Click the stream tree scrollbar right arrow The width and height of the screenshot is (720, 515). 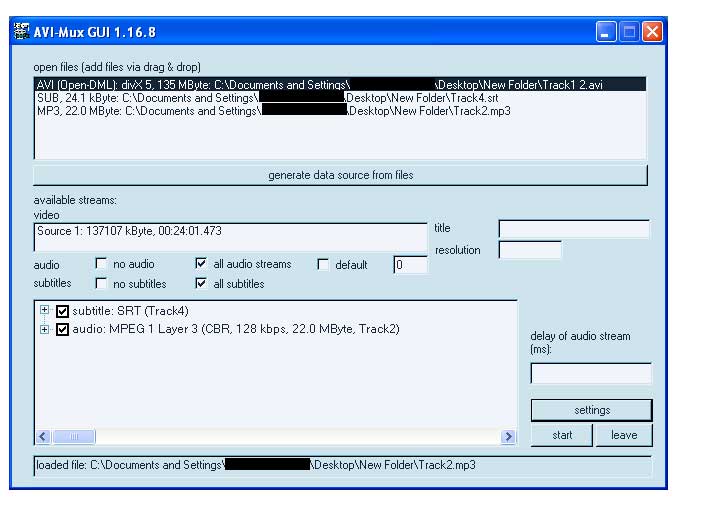coord(508,437)
